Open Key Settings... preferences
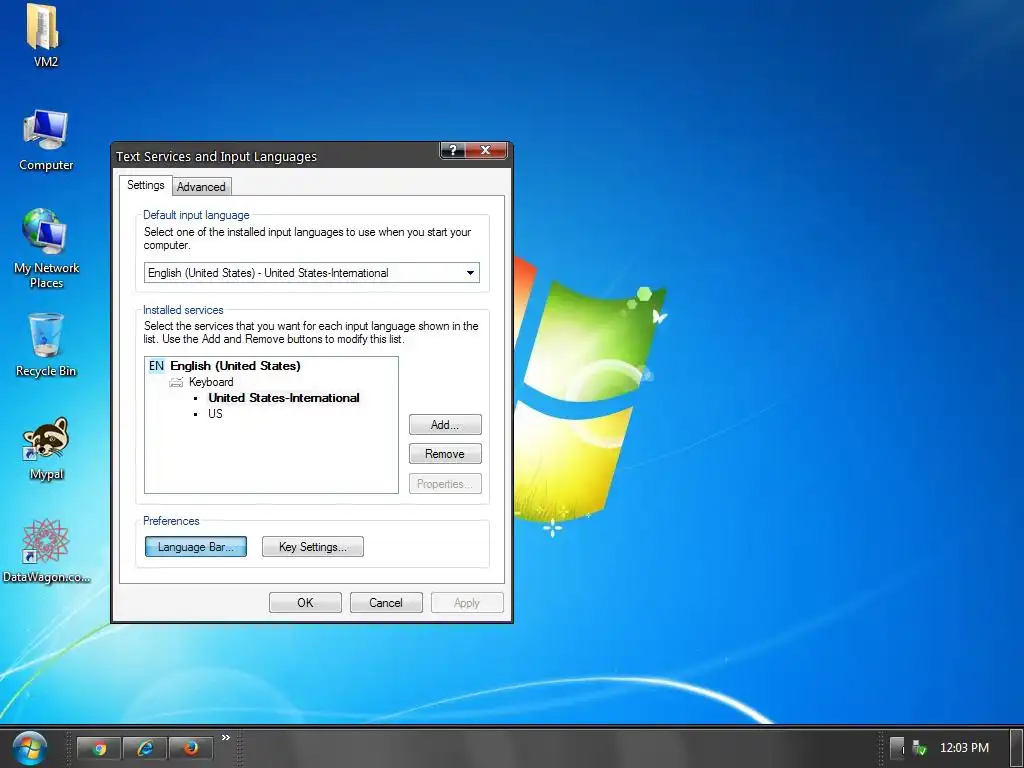 pos(313,547)
